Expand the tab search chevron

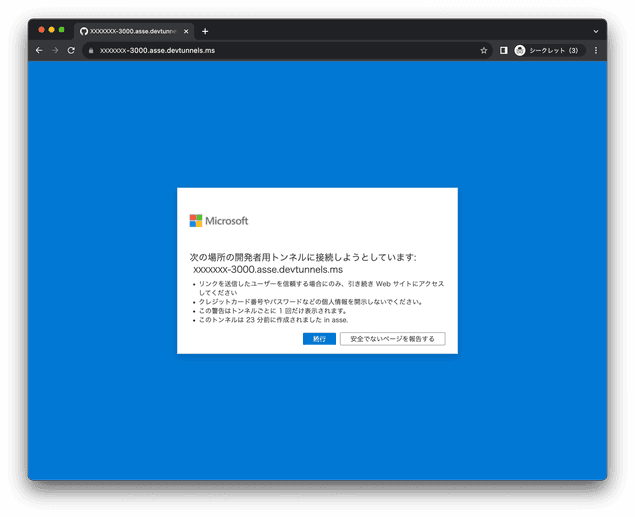pos(596,31)
